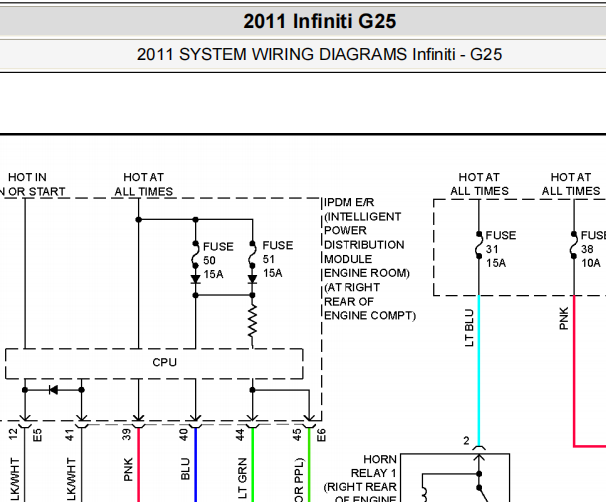The image size is (606, 502).
Task: Click the "IPDM E/R" module name
Action: click(349, 203)
